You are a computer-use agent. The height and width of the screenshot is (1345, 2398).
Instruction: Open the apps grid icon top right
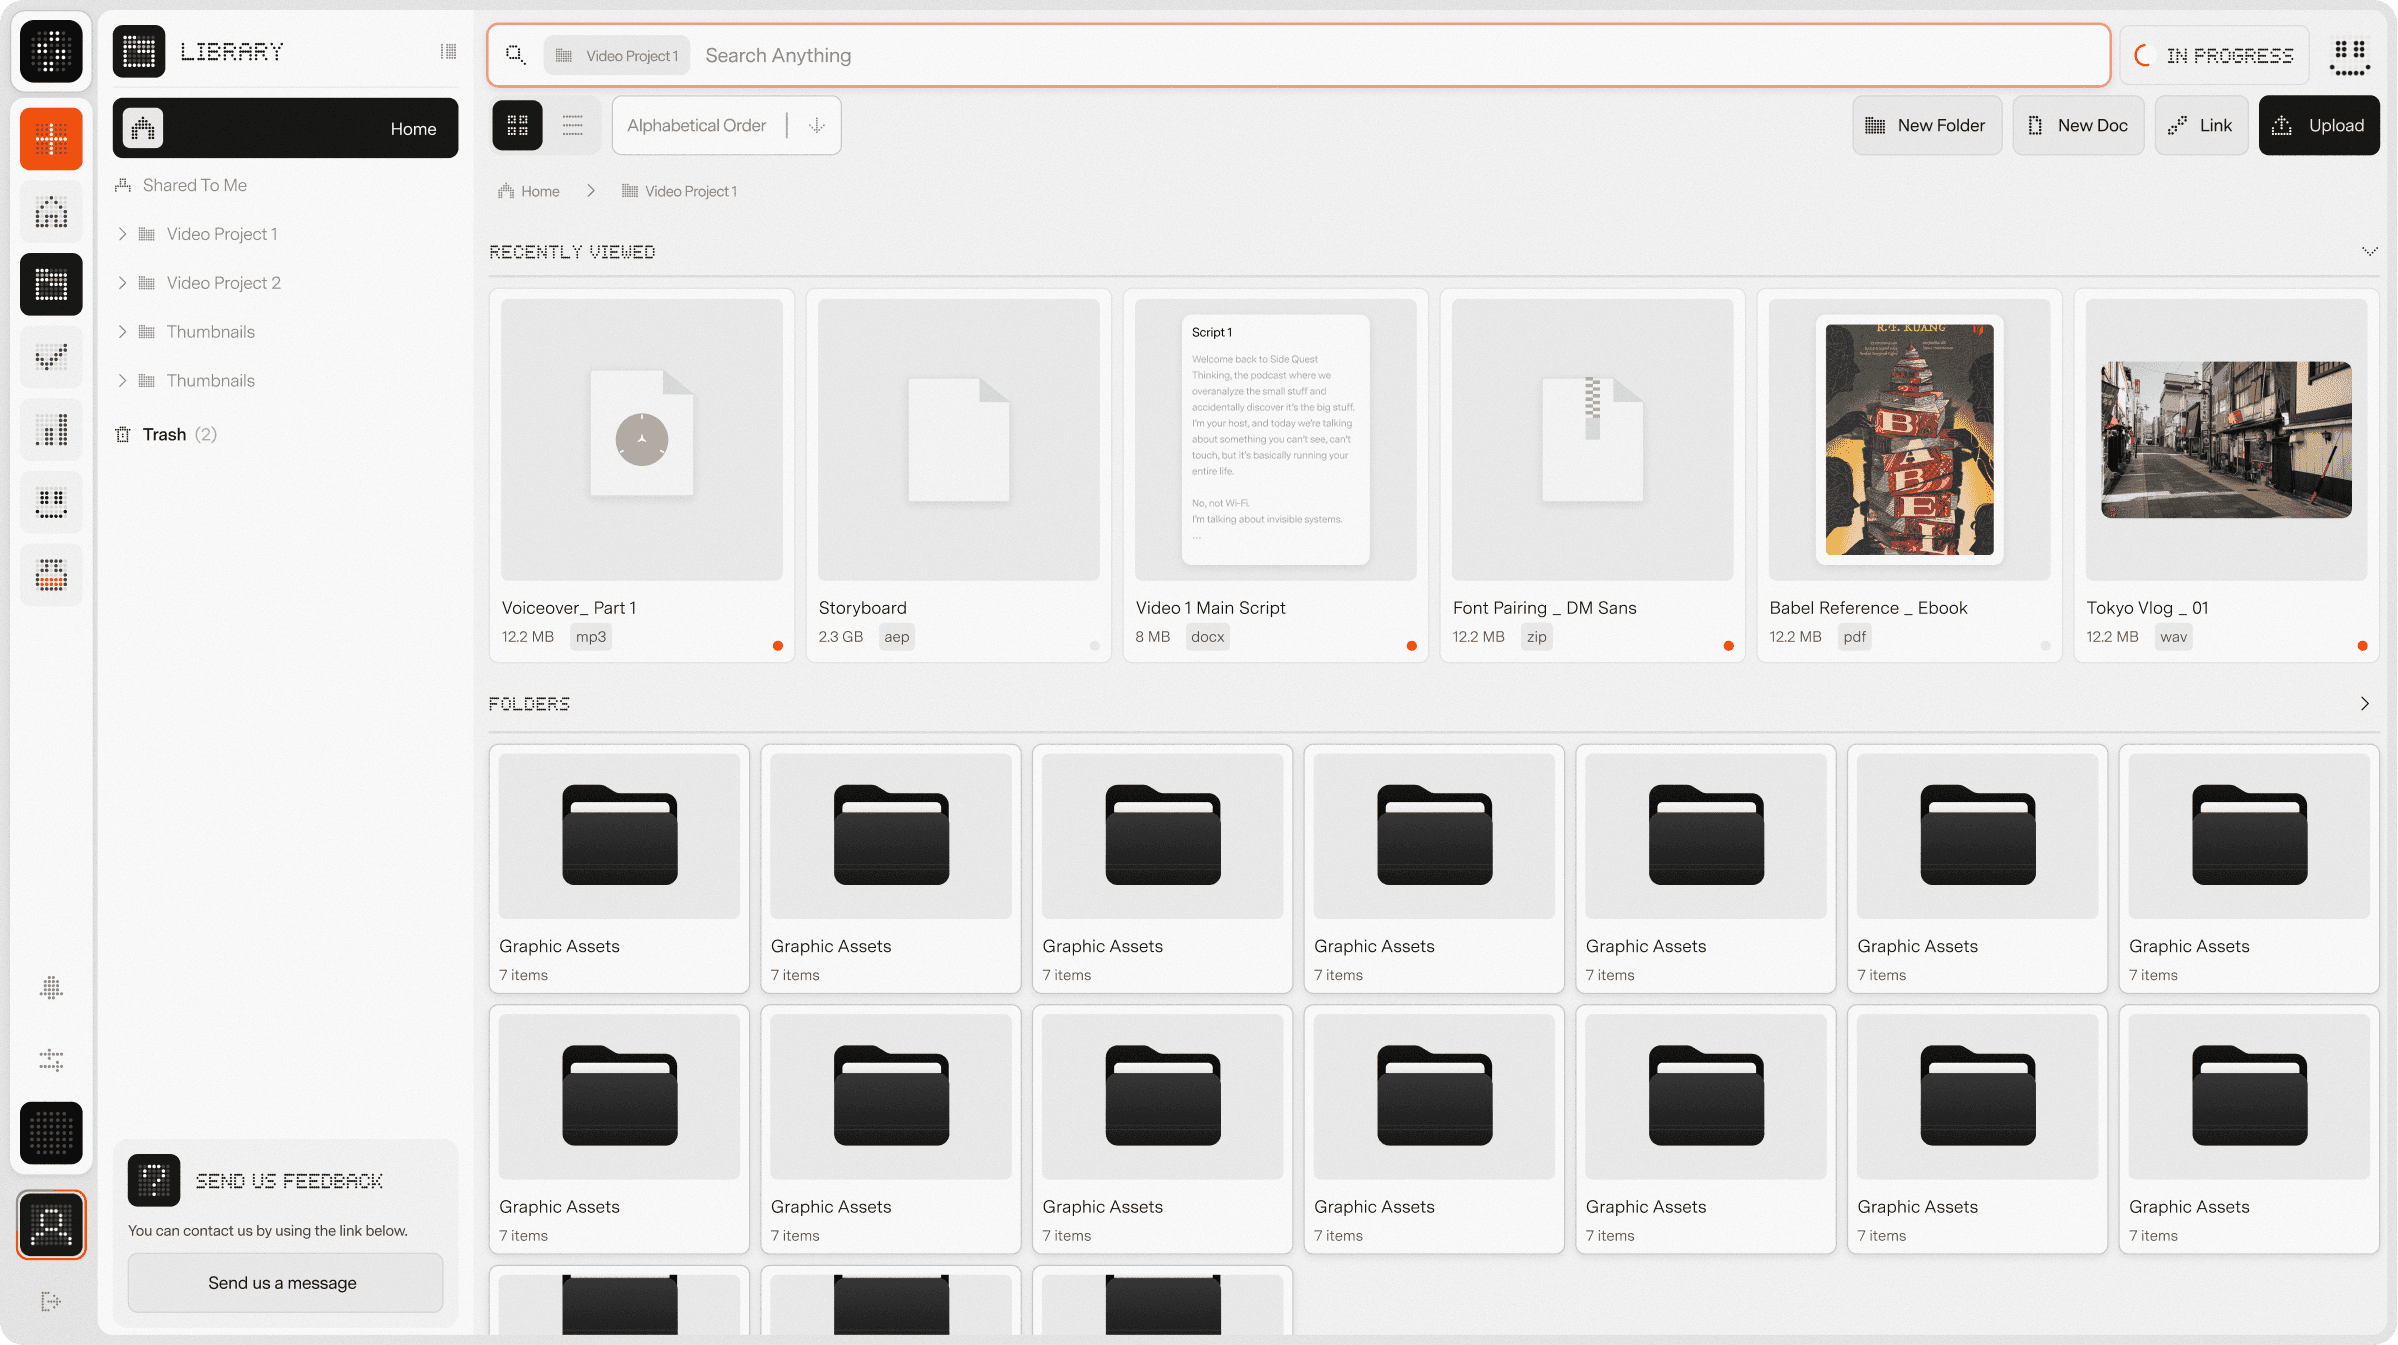click(x=2350, y=56)
